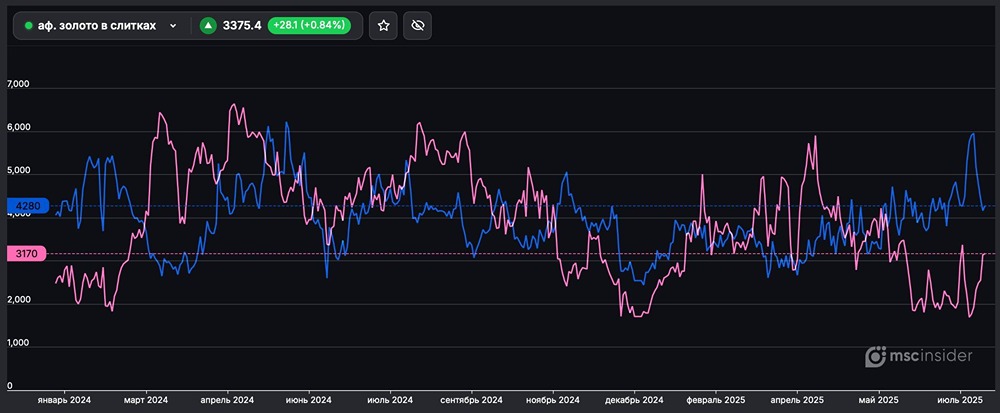Viewport: 1000px width, 413px height.
Task: Click сентябрь 2024 on the timeline
Action: (471, 400)
